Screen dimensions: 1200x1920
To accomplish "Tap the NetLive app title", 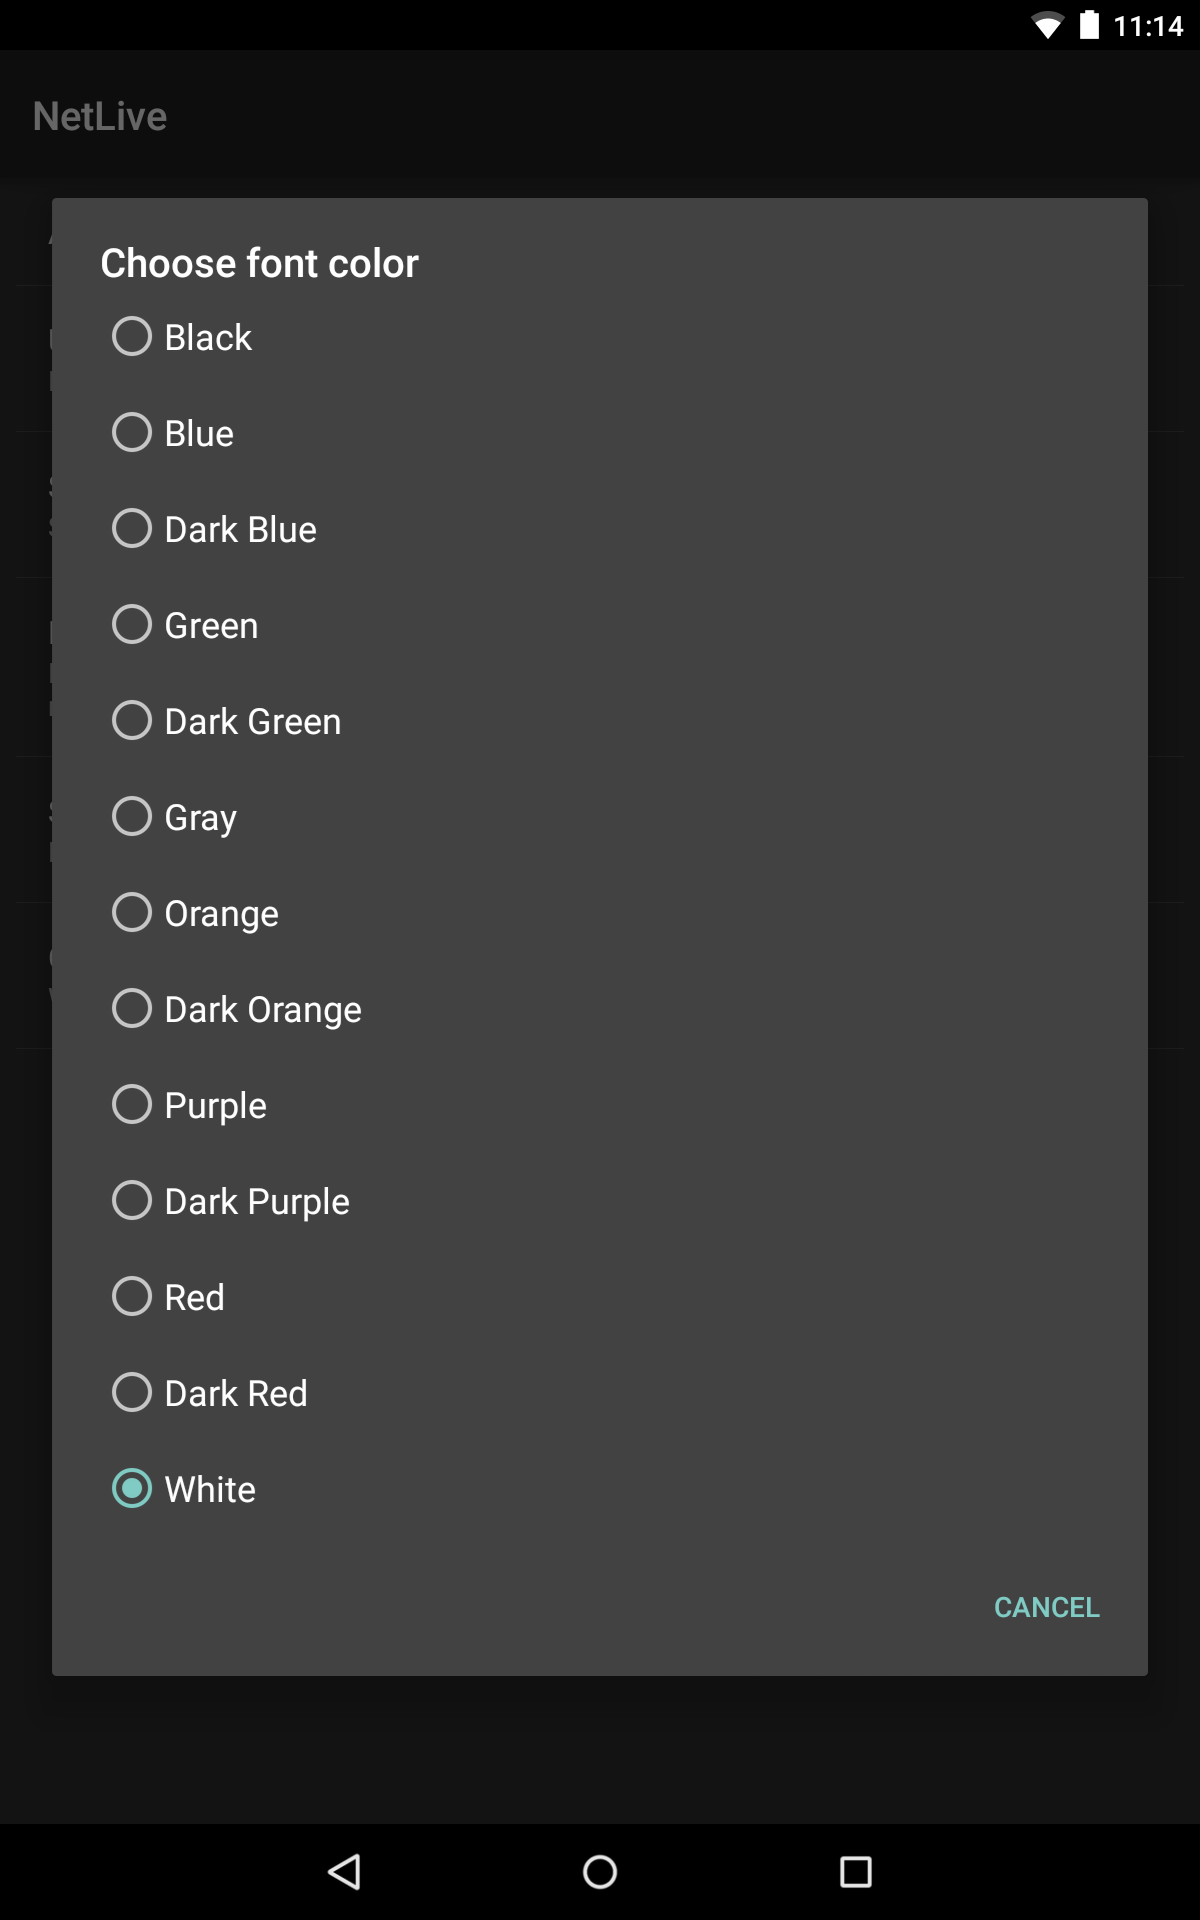I will 100,117.
